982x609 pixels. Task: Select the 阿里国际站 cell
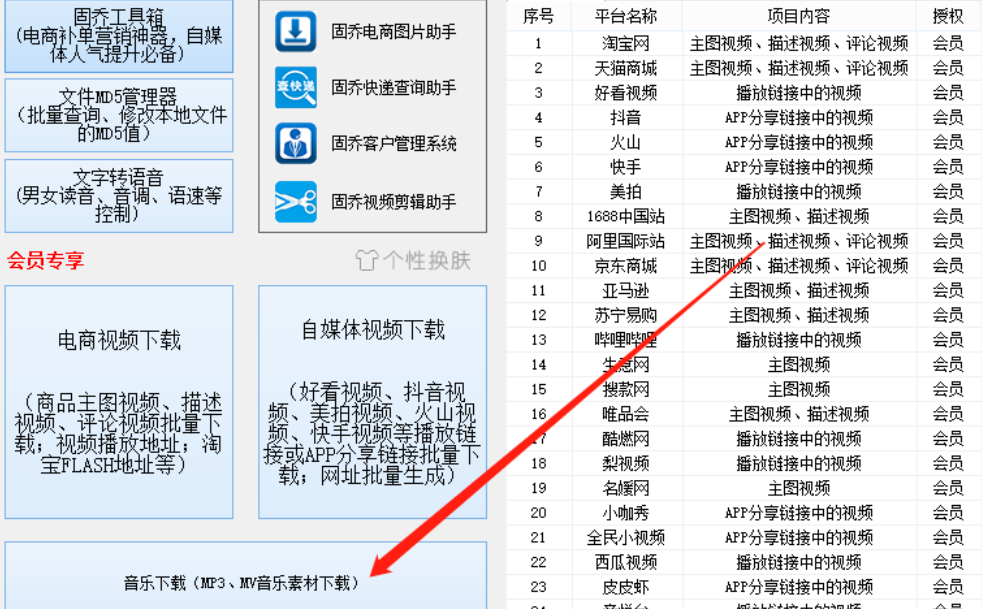626,241
